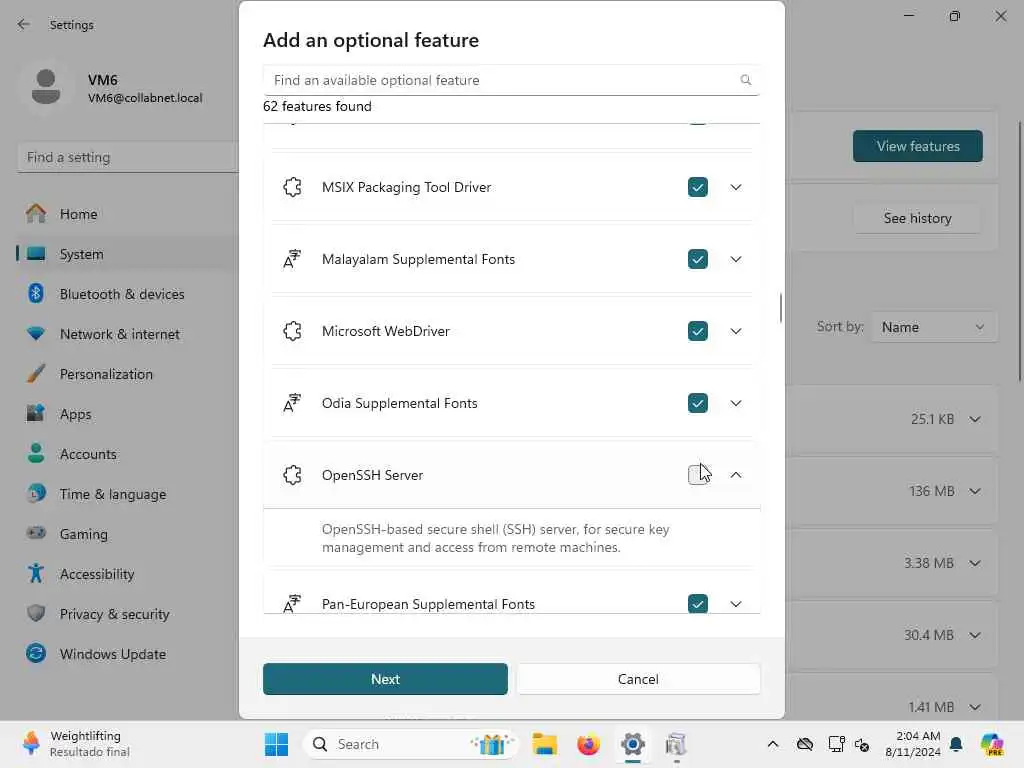Expand the 25.1 KB feature row
This screenshot has width=1024, height=768.
(x=975, y=419)
